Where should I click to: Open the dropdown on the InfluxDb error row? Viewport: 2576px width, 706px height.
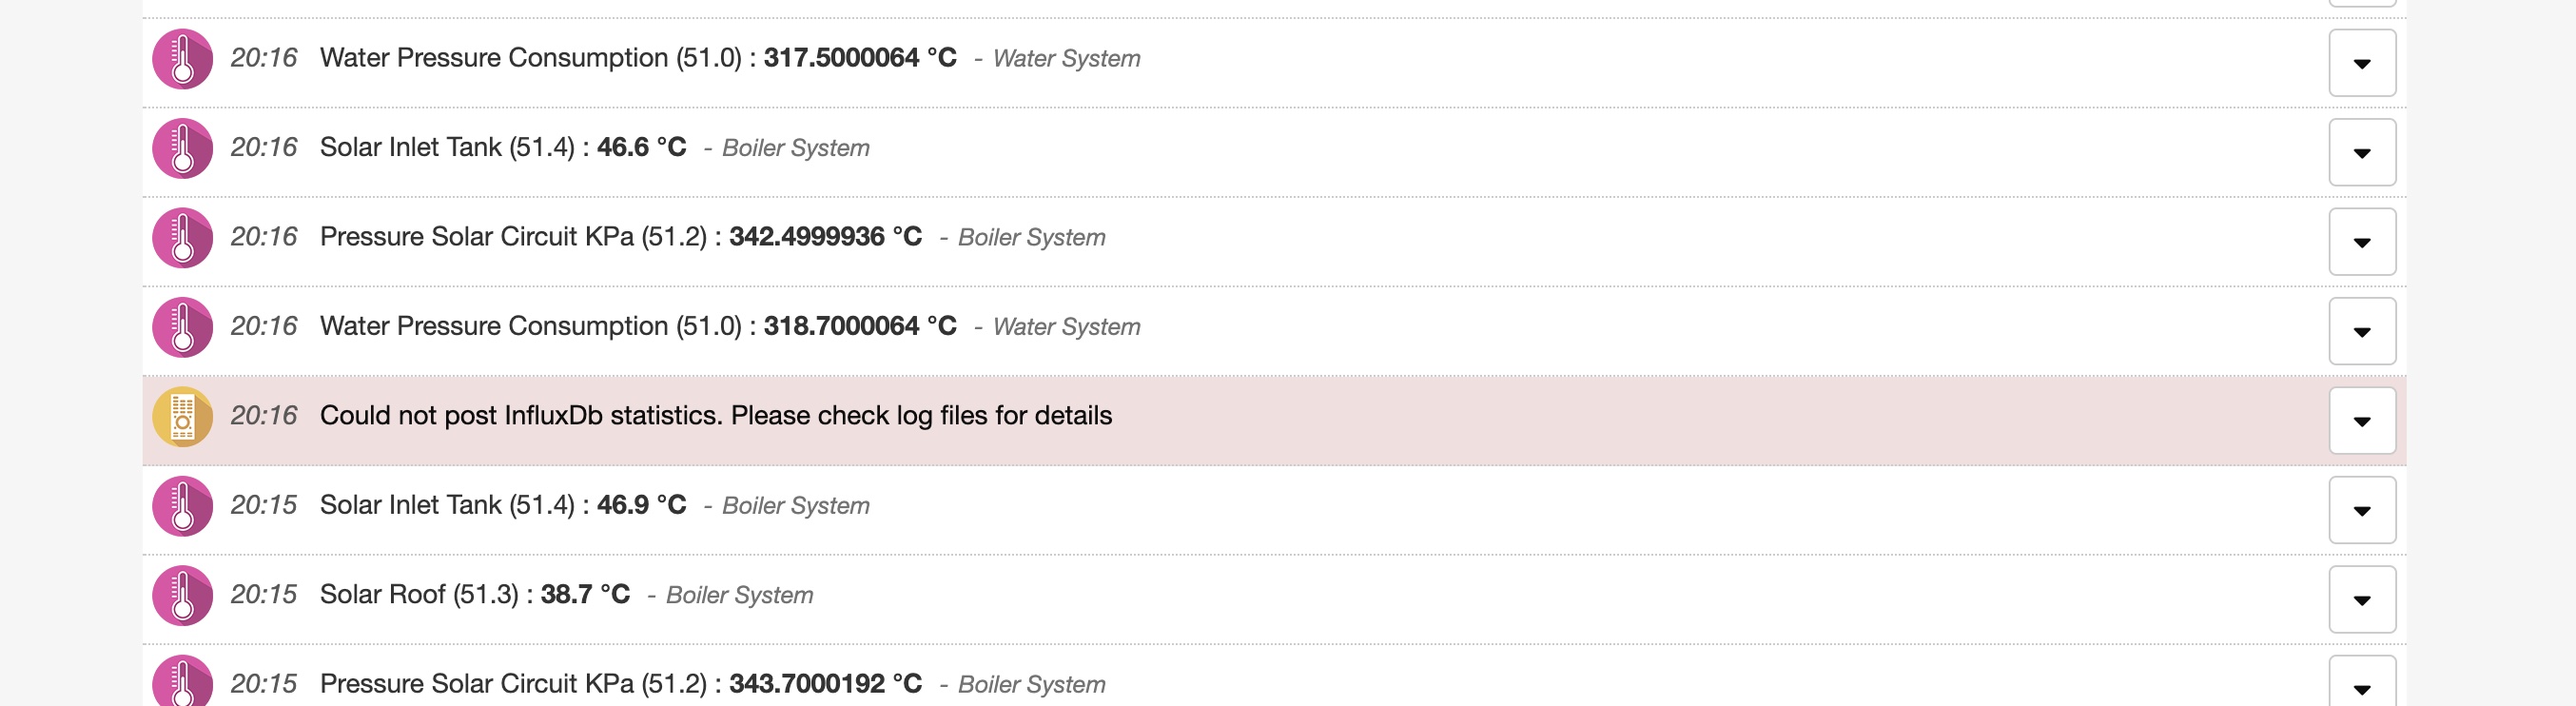point(2361,421)
